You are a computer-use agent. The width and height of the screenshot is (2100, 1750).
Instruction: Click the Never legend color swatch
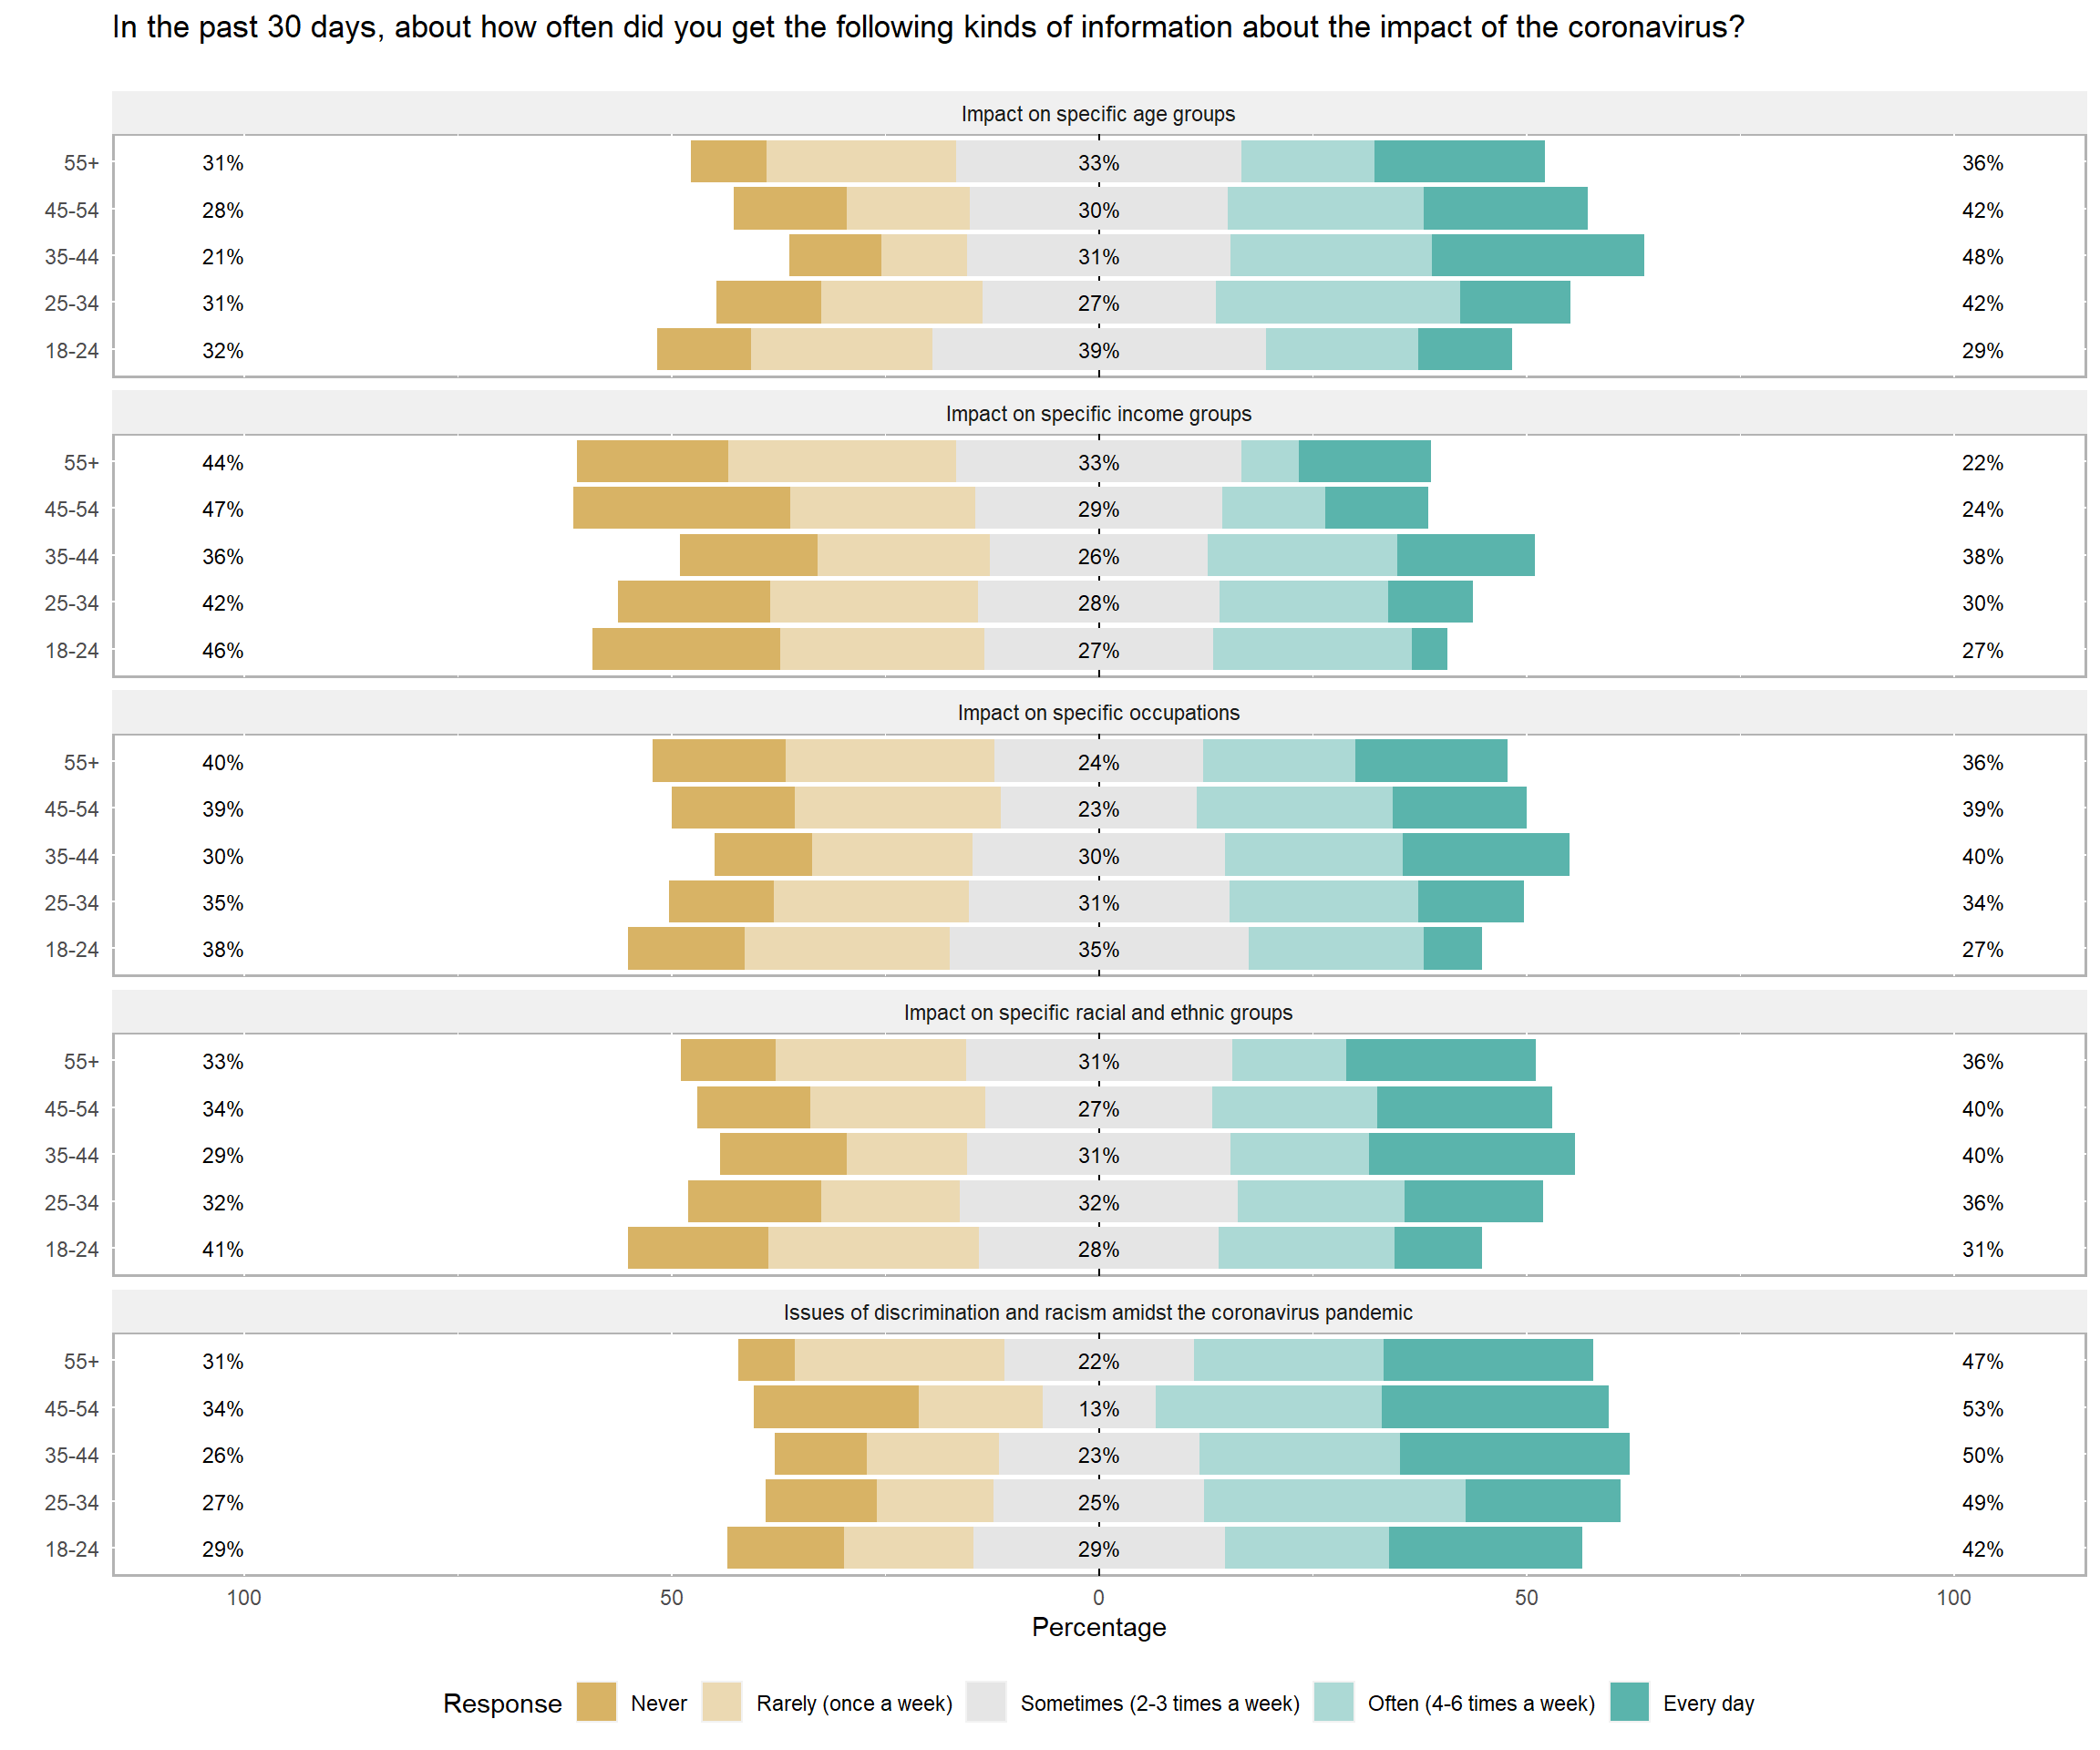tap(596, 1702)
